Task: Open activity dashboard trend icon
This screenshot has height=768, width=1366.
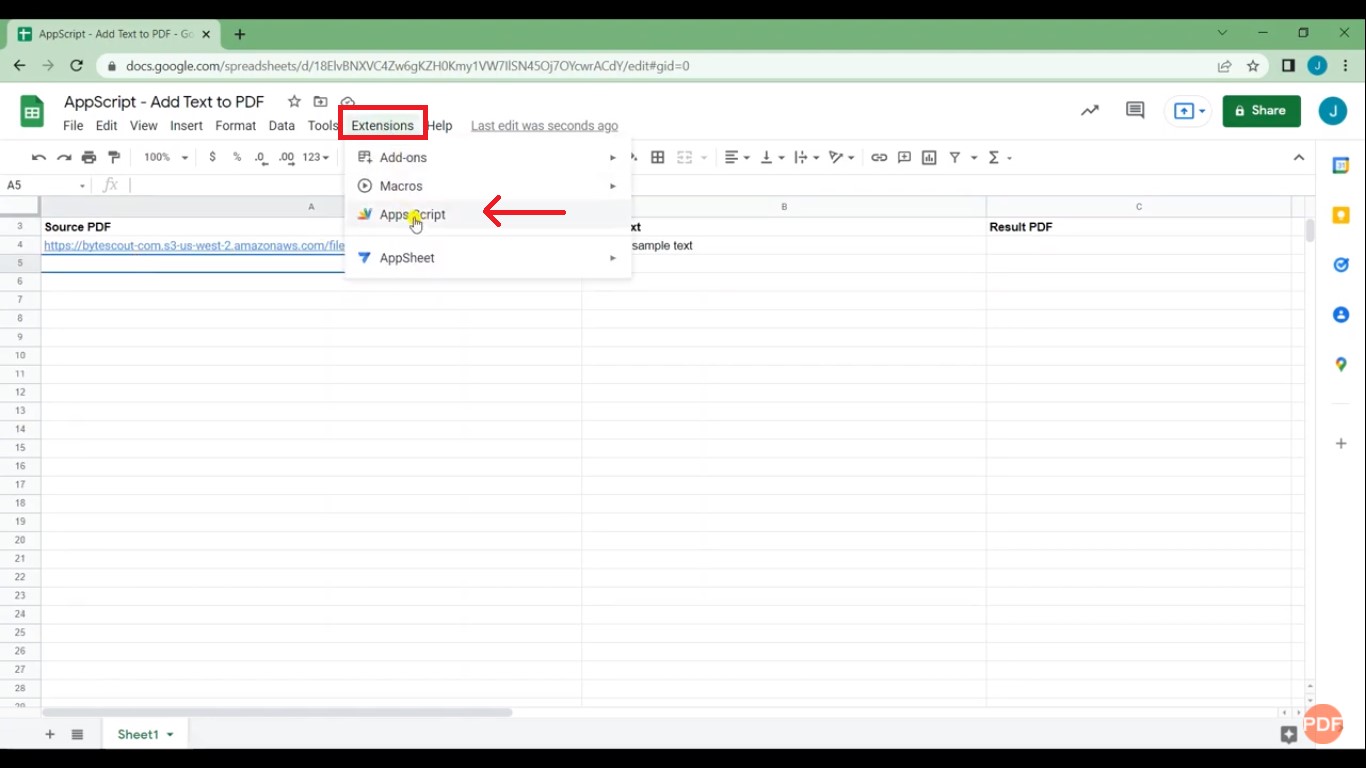Action: pyautogui.click(x=1090, y=111)
